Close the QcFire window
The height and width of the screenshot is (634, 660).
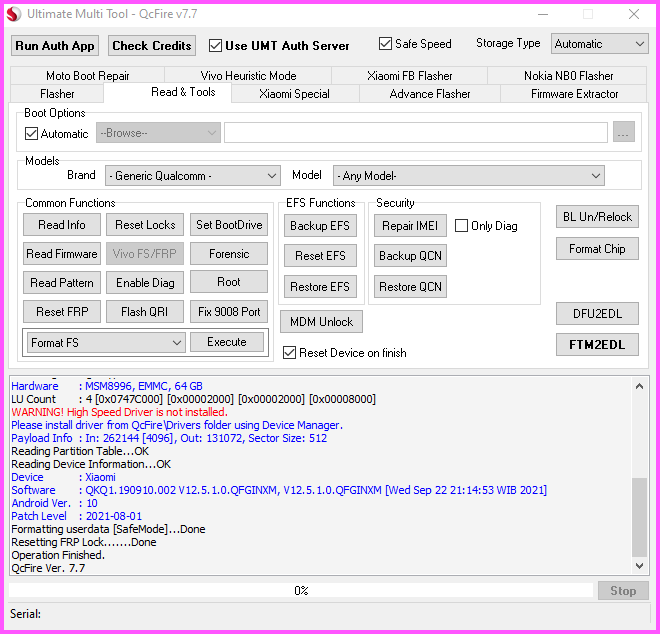[633, 14]
